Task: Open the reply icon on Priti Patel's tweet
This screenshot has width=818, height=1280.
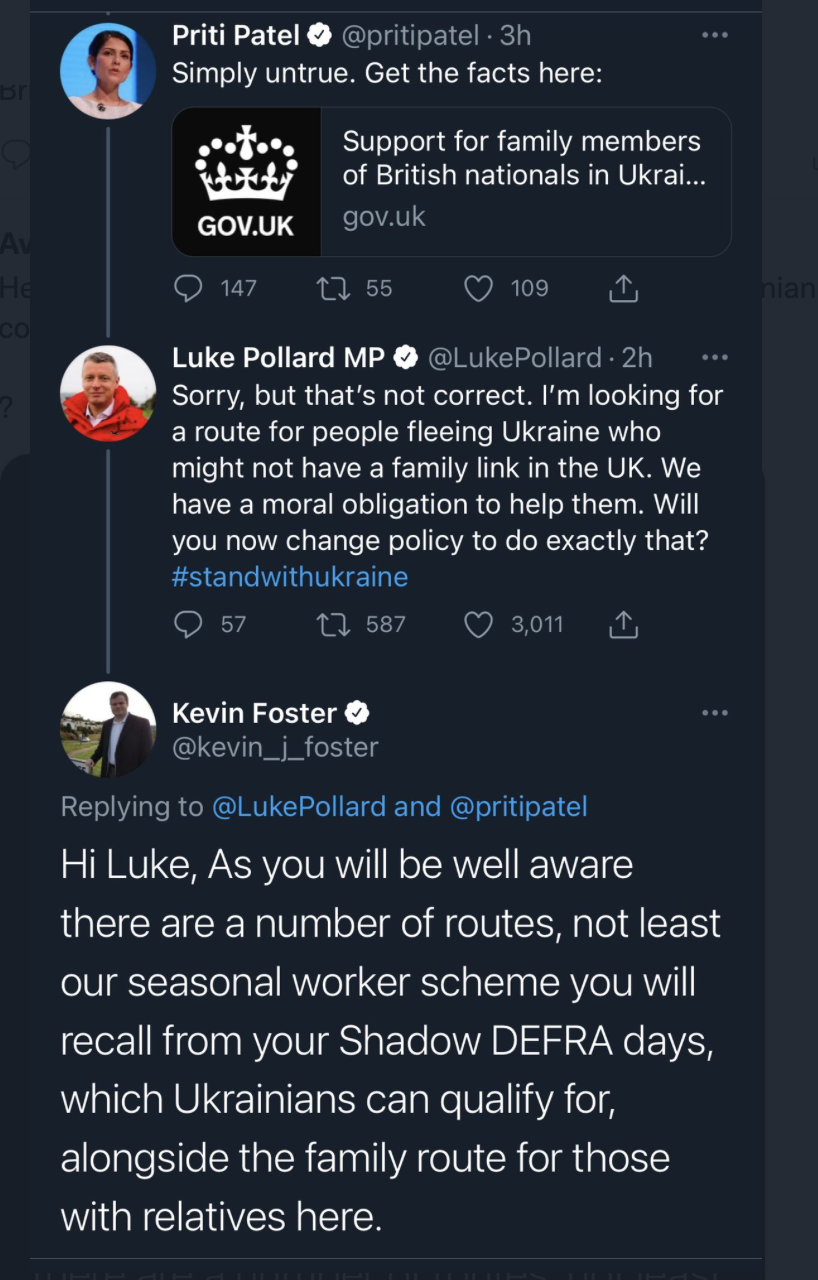Action: 189,288
